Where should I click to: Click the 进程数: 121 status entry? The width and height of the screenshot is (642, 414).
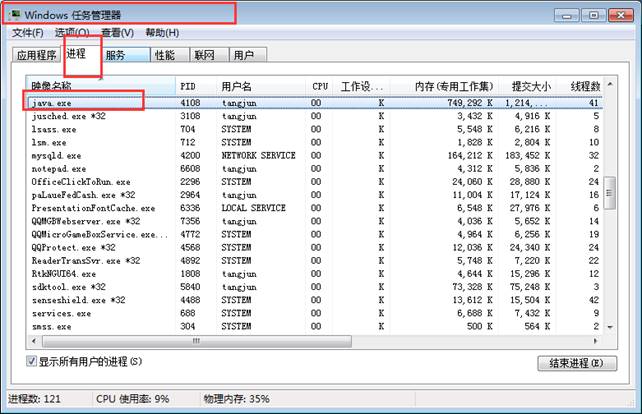coord(34,399)
